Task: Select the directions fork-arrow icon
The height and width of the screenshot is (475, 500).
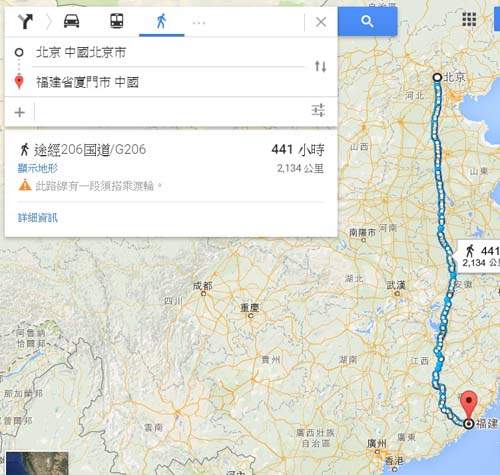Action: click(25, 22)
